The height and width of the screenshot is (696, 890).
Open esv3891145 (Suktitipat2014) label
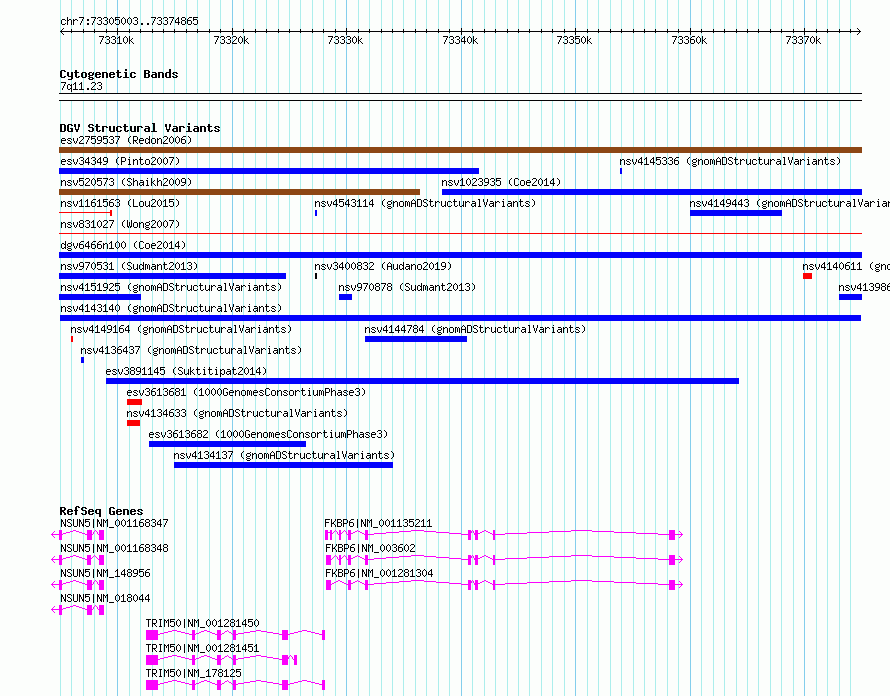click(x=186, y=371)
